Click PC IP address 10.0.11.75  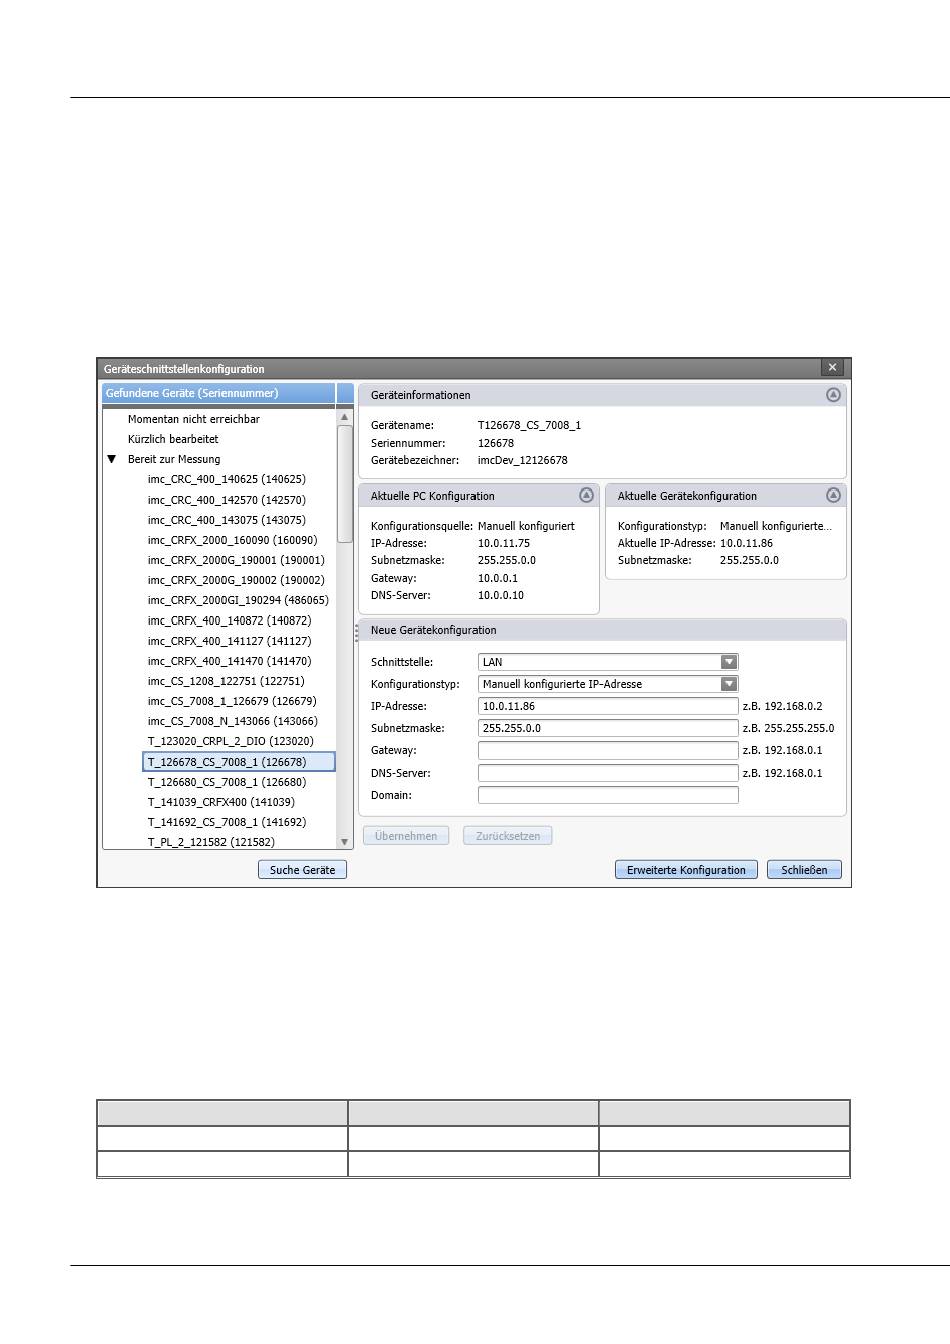click(504, 543)
